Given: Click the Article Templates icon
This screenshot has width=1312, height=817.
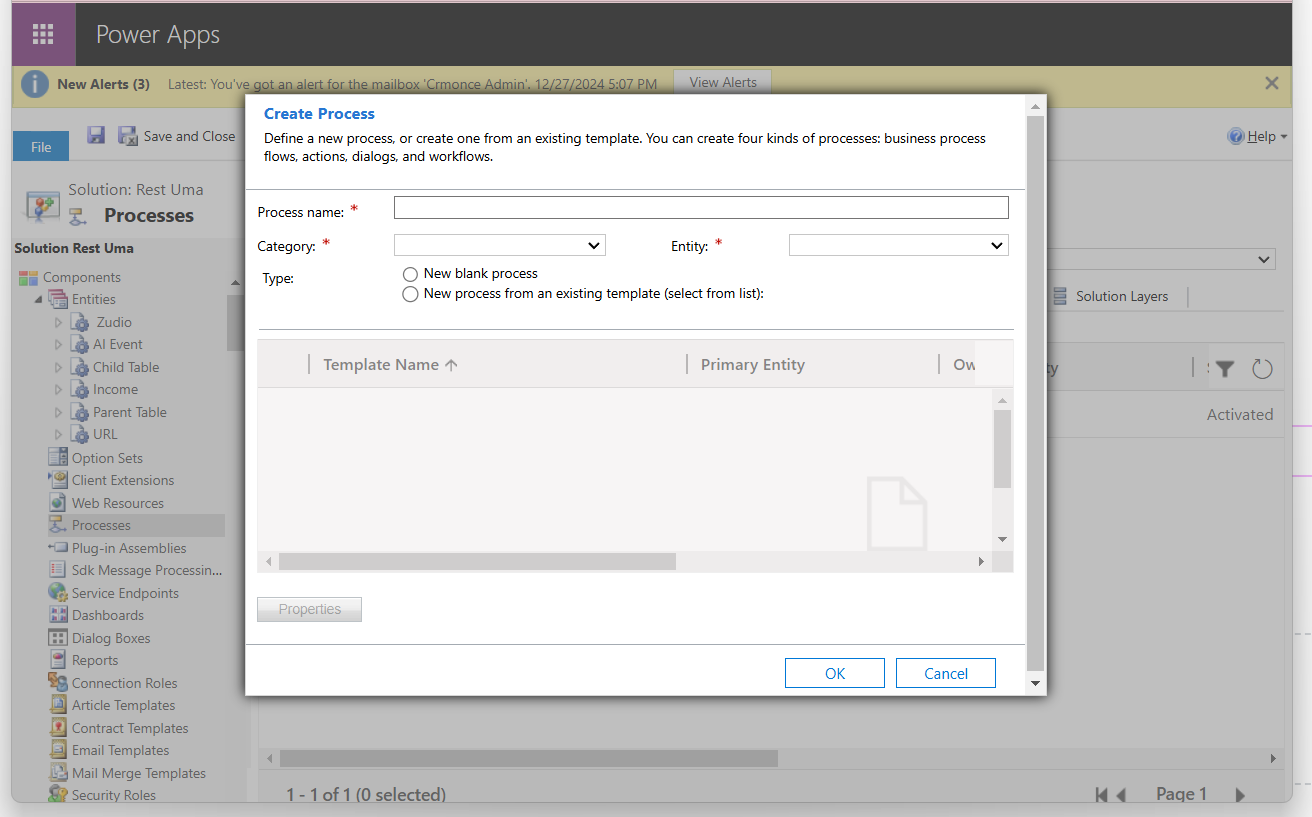Looking at the screenshot, I should pyautogui.click(x=58, y=705).
